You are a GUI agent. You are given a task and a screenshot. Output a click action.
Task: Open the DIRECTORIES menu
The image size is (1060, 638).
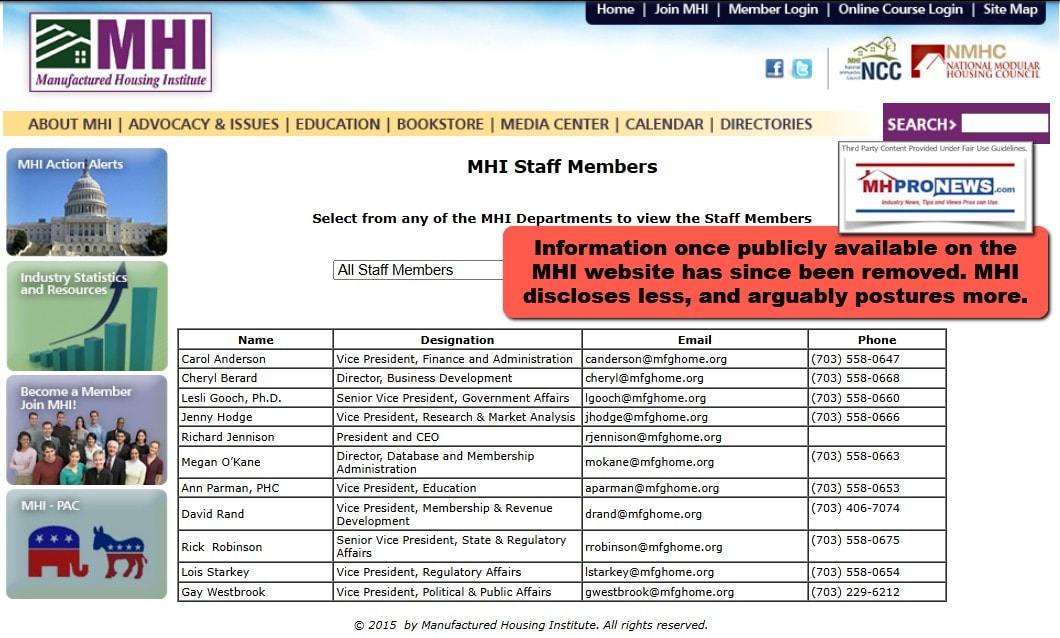pos(766,124)
